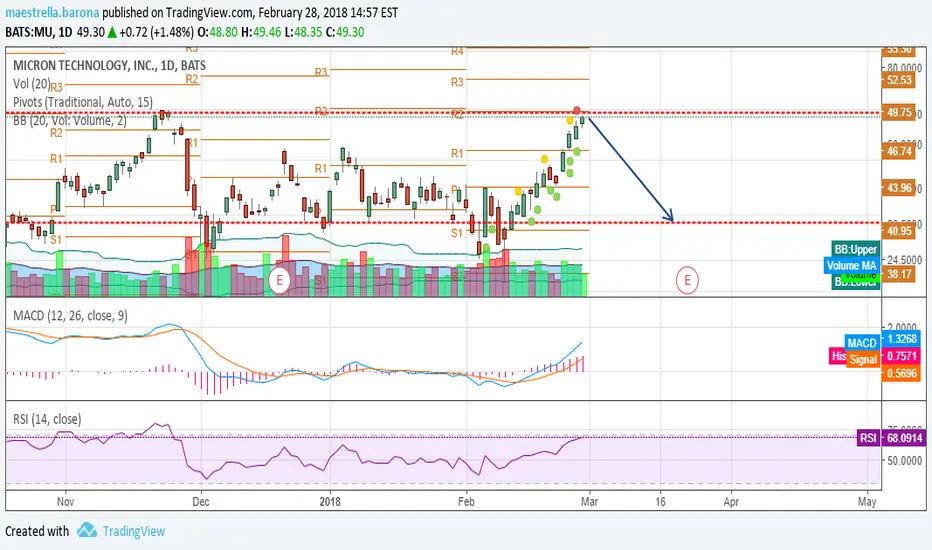Click the RSI (14, close) legend
The height and width of the screenshot is (550, 932).
[x=47, y=419]
